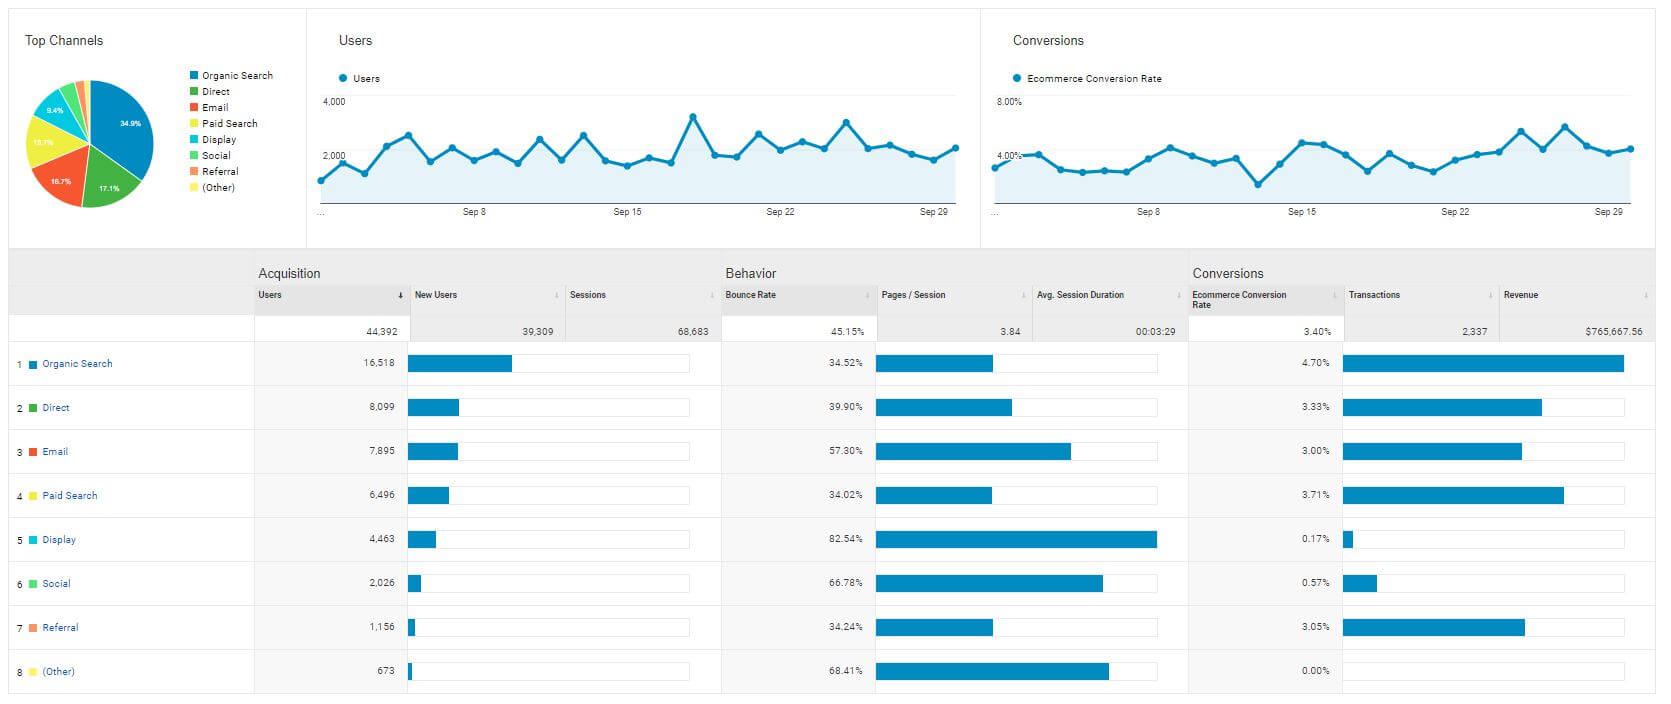Open the Display channel link
This screenshot has width=1671, height=704.
pos(59,540)
